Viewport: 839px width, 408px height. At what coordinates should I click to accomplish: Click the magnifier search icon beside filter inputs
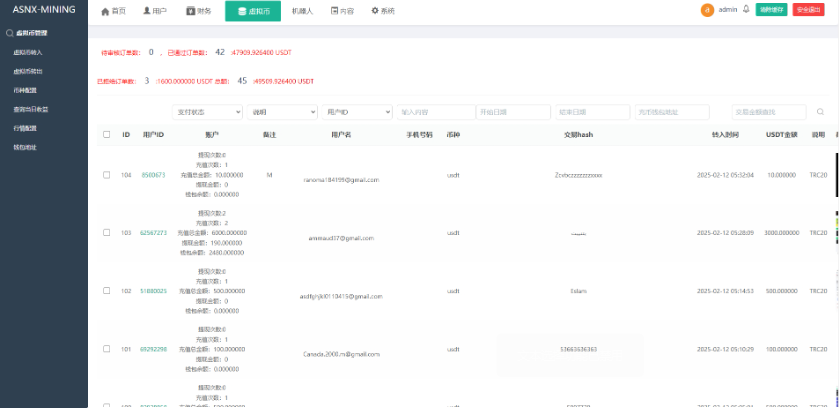[820, 112]
